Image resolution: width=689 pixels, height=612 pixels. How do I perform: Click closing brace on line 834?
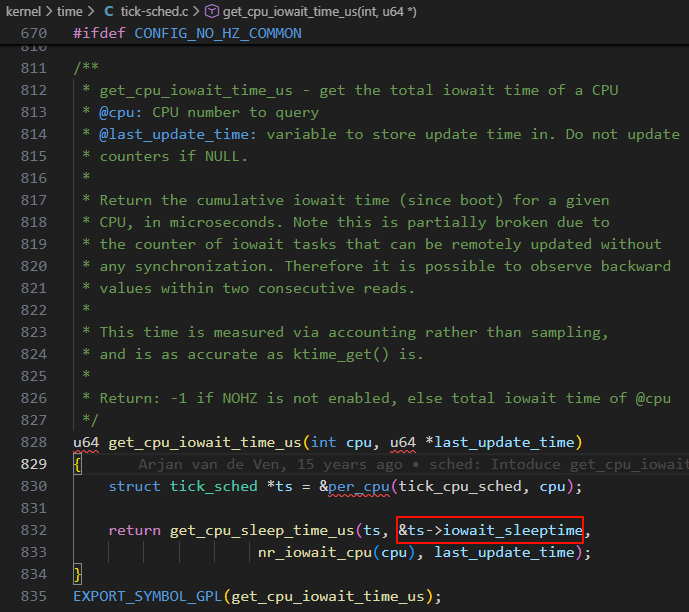[x=77, y=574]
